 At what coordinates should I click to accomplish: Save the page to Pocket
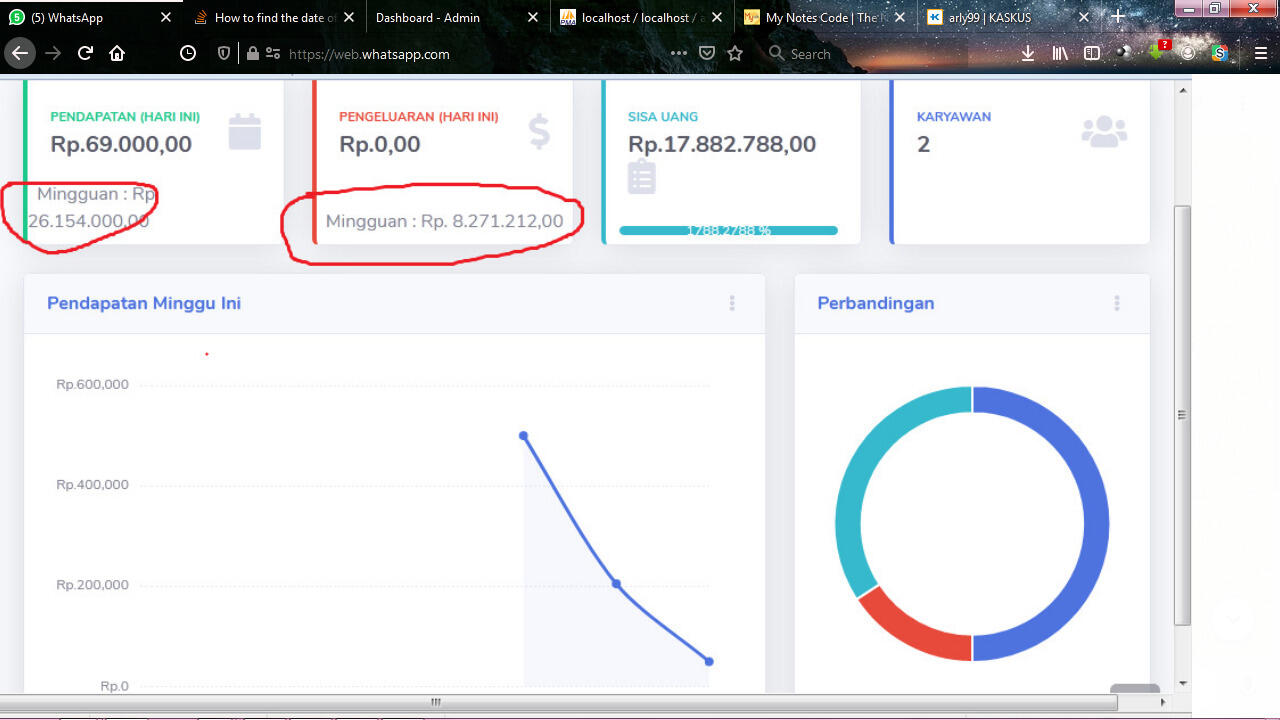pos(707,52)
